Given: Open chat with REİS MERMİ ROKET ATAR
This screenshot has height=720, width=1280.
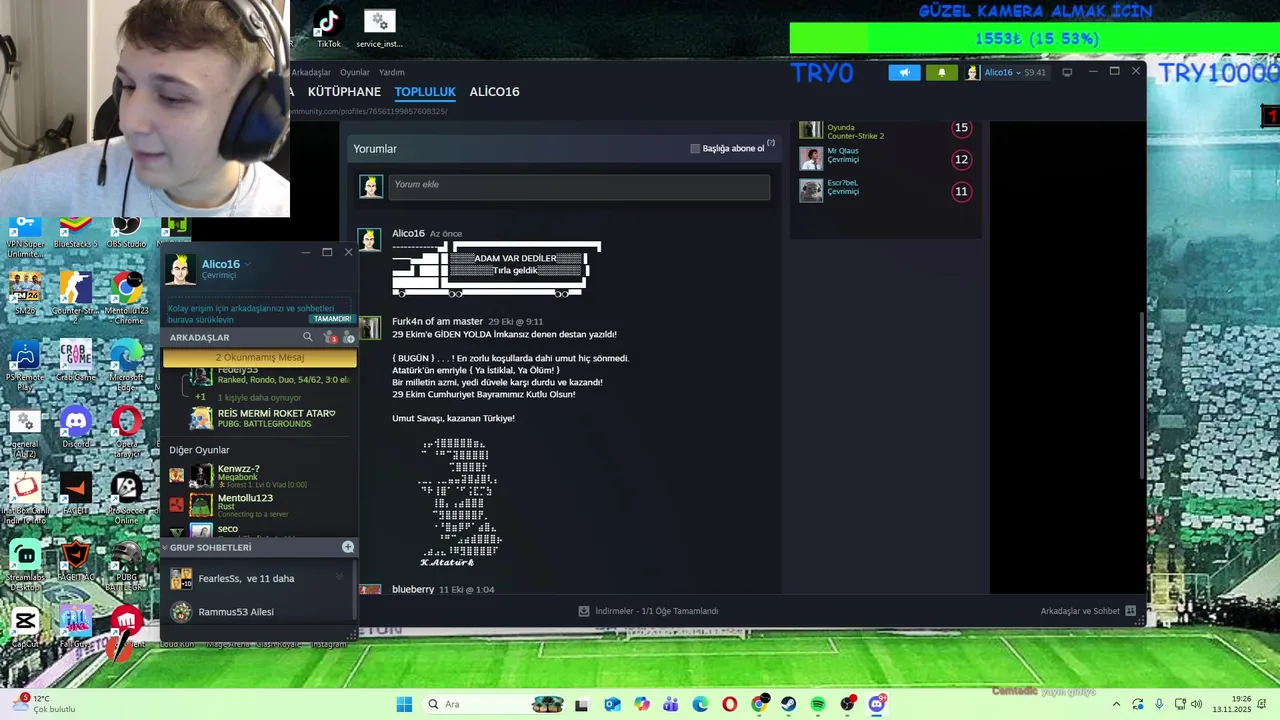Looking at the screenshot, I should pyautogui.click(x=264, y=418).
